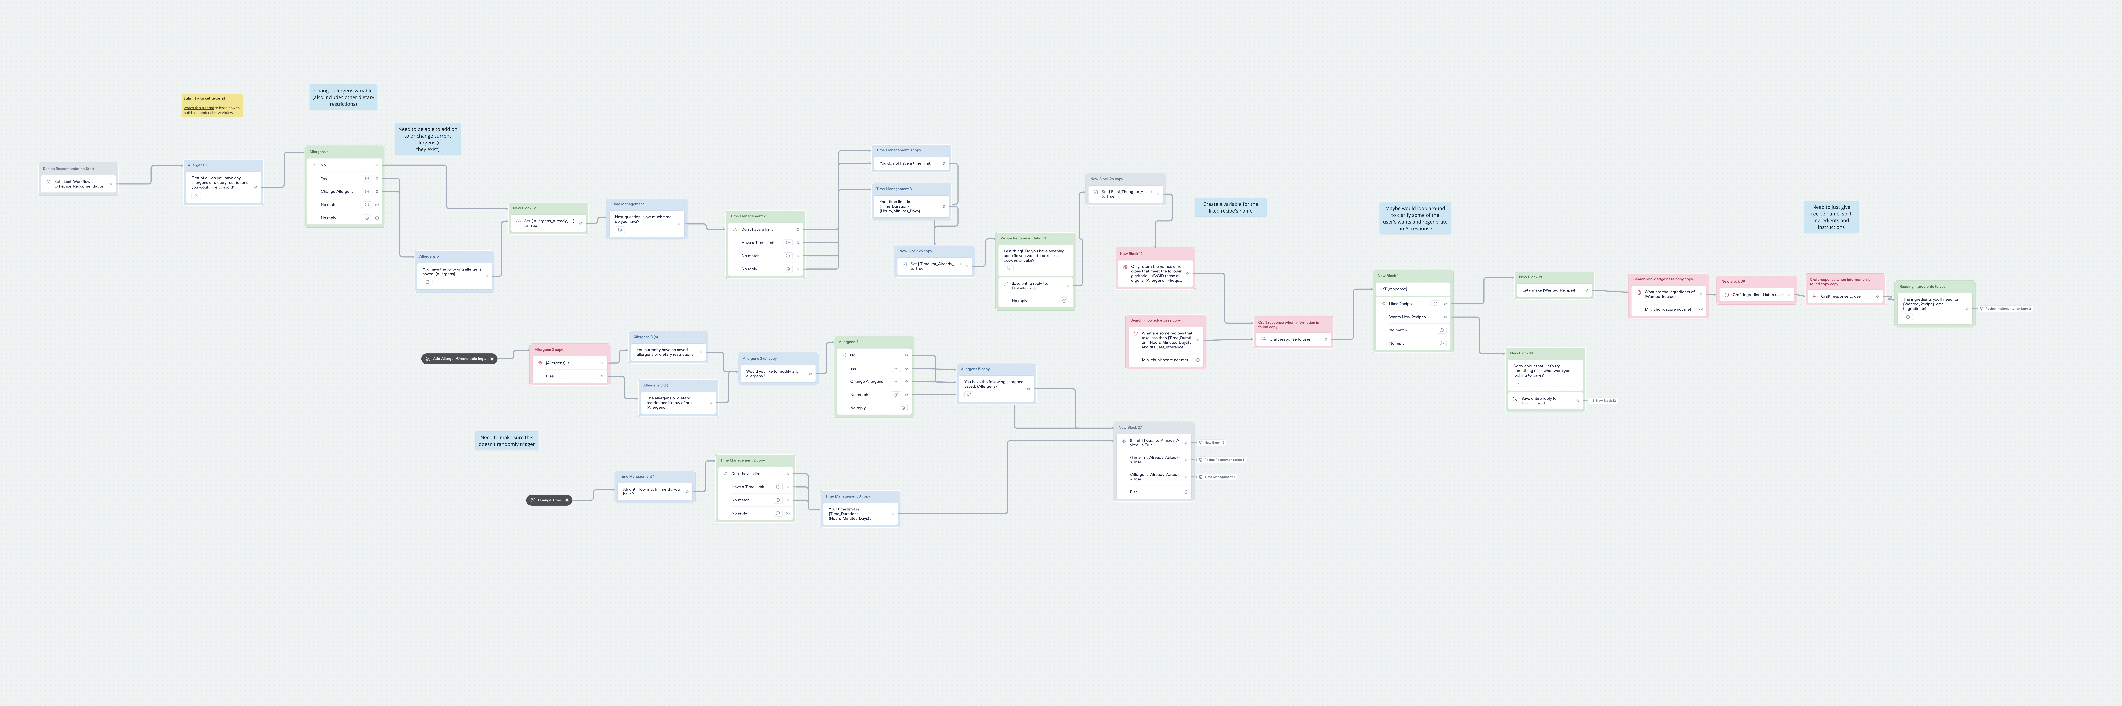2122x706 pixels.
Task: Click the blue note right of the small gray block
Action: [x=1231, y=207]
